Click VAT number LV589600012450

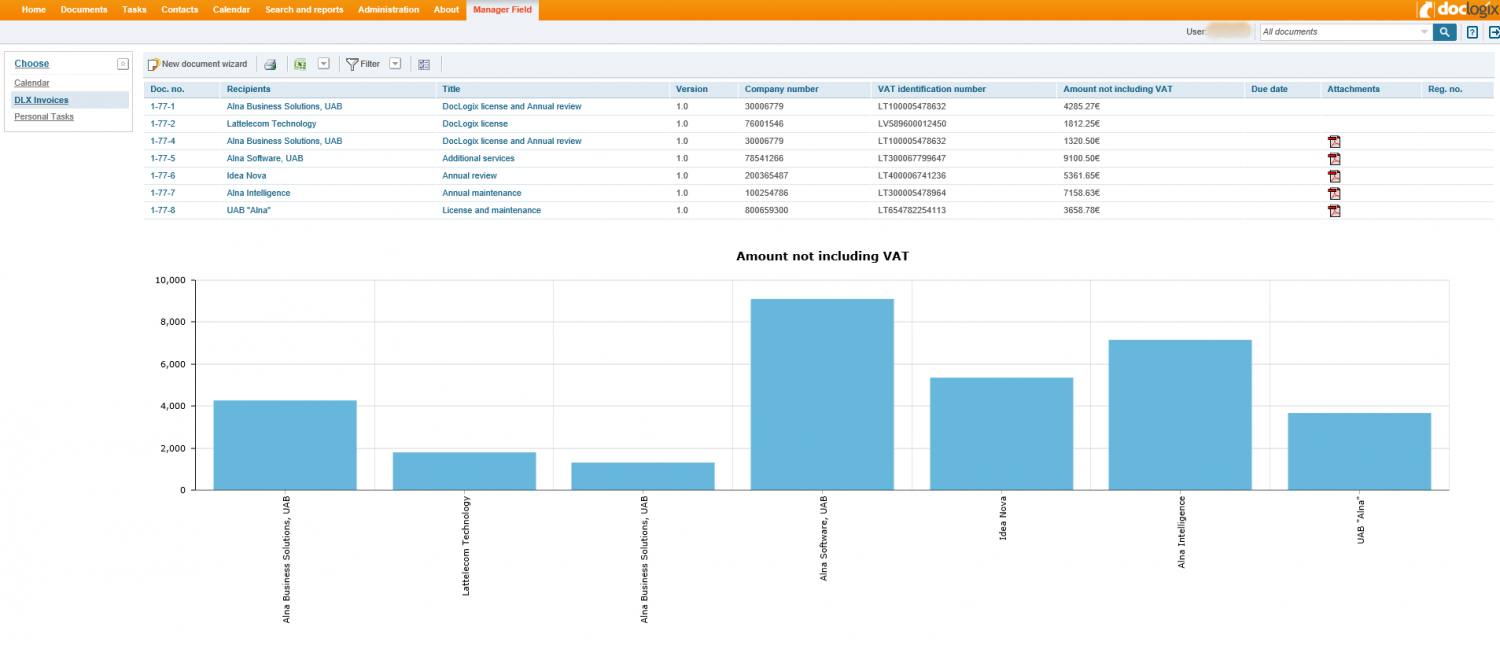click(912, 124)
